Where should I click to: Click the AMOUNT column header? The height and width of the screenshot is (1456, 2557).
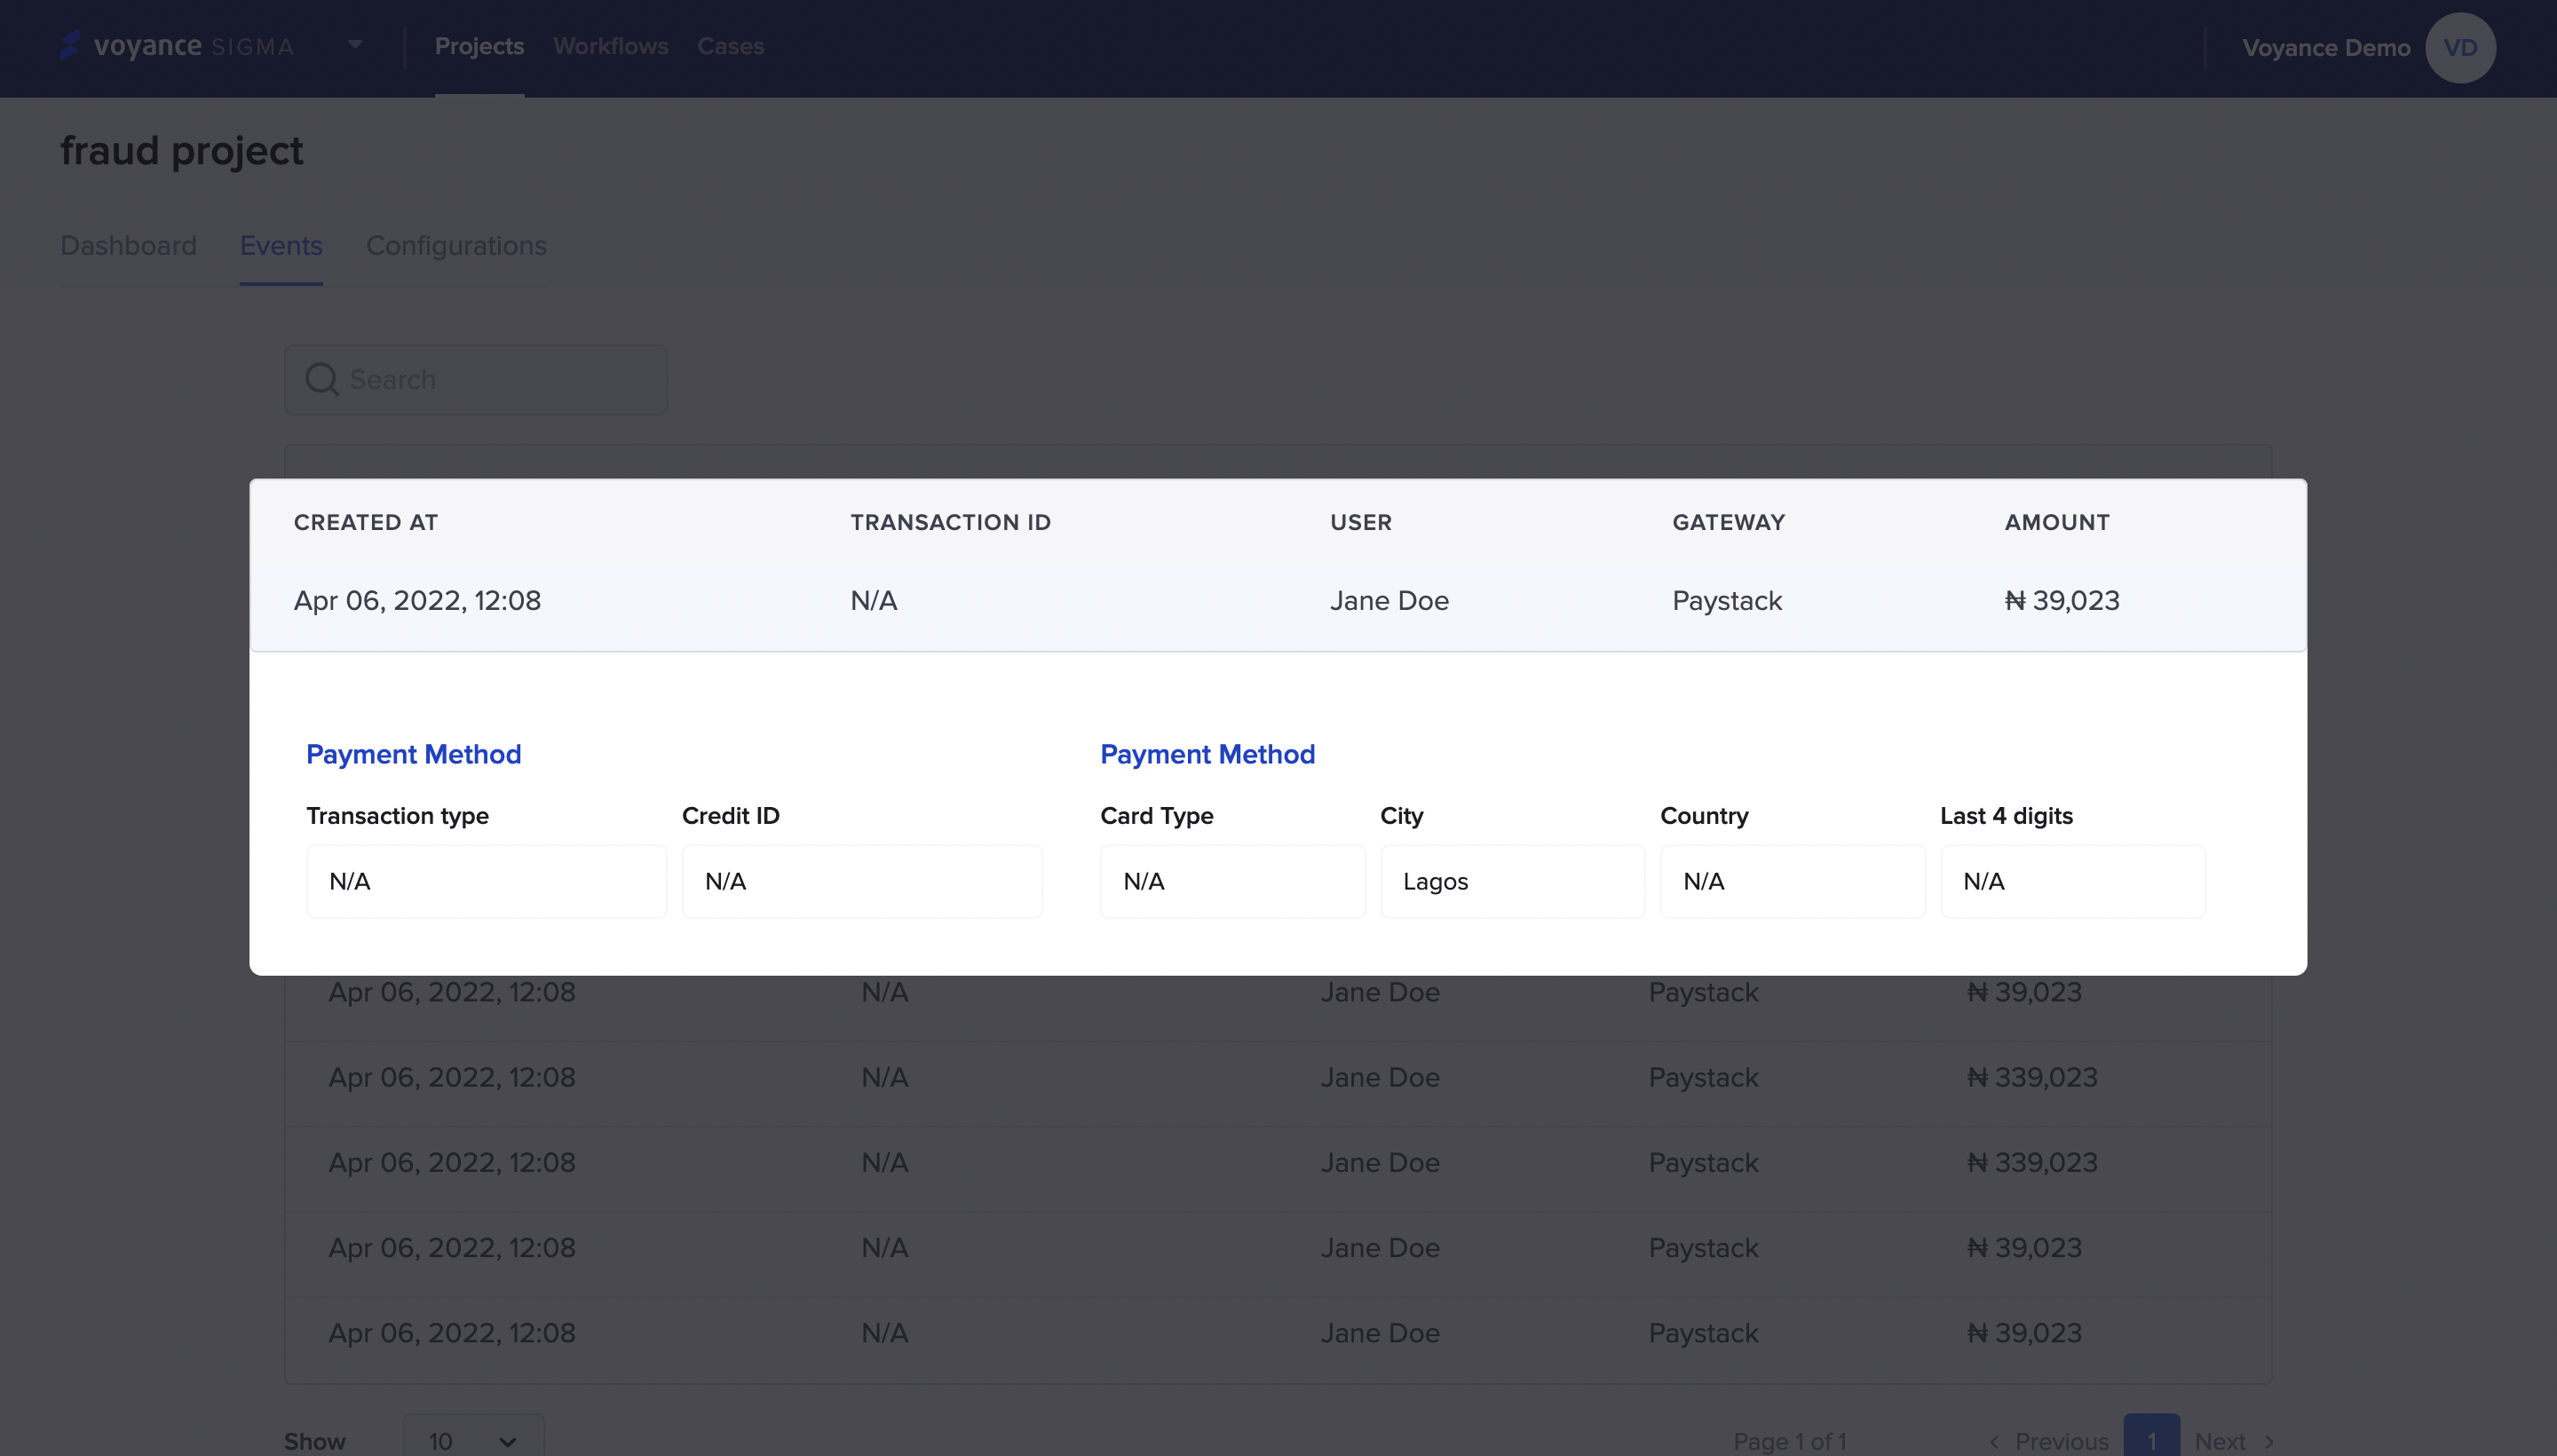[2057, 522]
